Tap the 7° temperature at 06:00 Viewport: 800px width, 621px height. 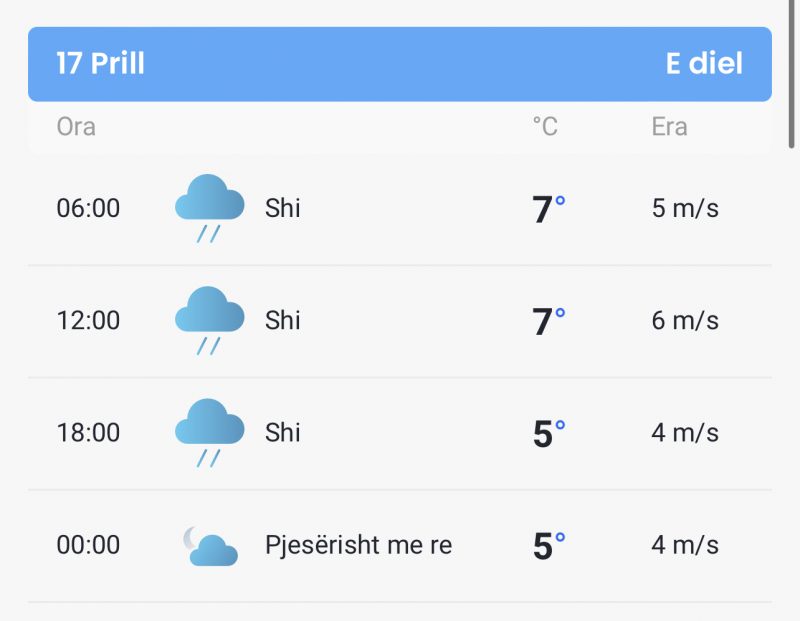click(x=548, y=209)
